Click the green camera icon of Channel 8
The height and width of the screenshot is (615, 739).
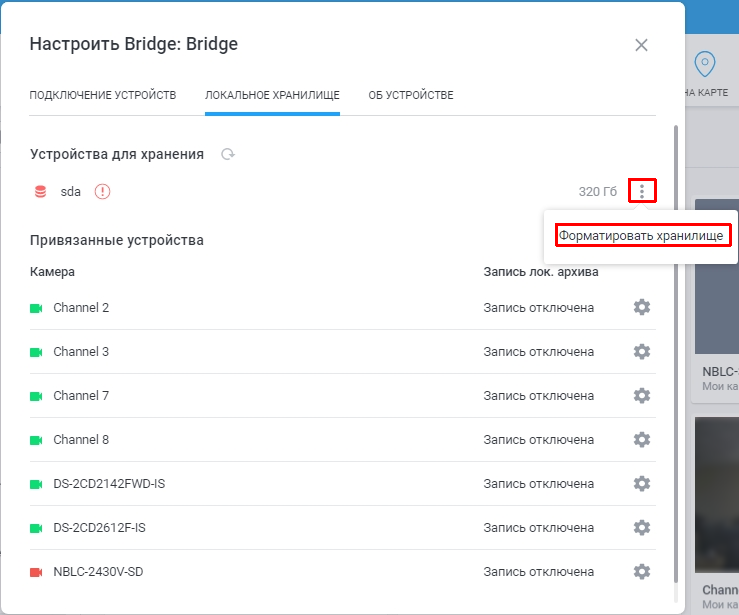pyautogui.click(x=36, y=440)
